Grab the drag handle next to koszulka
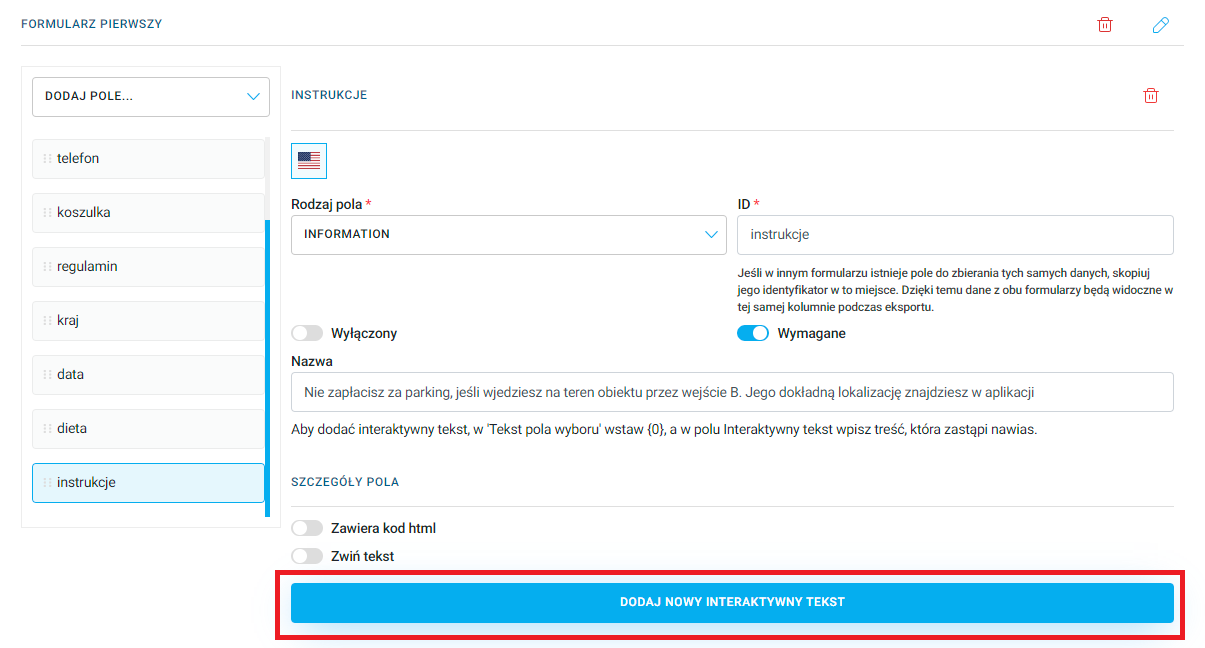1205x648 pixels. [x=47, y=212]
